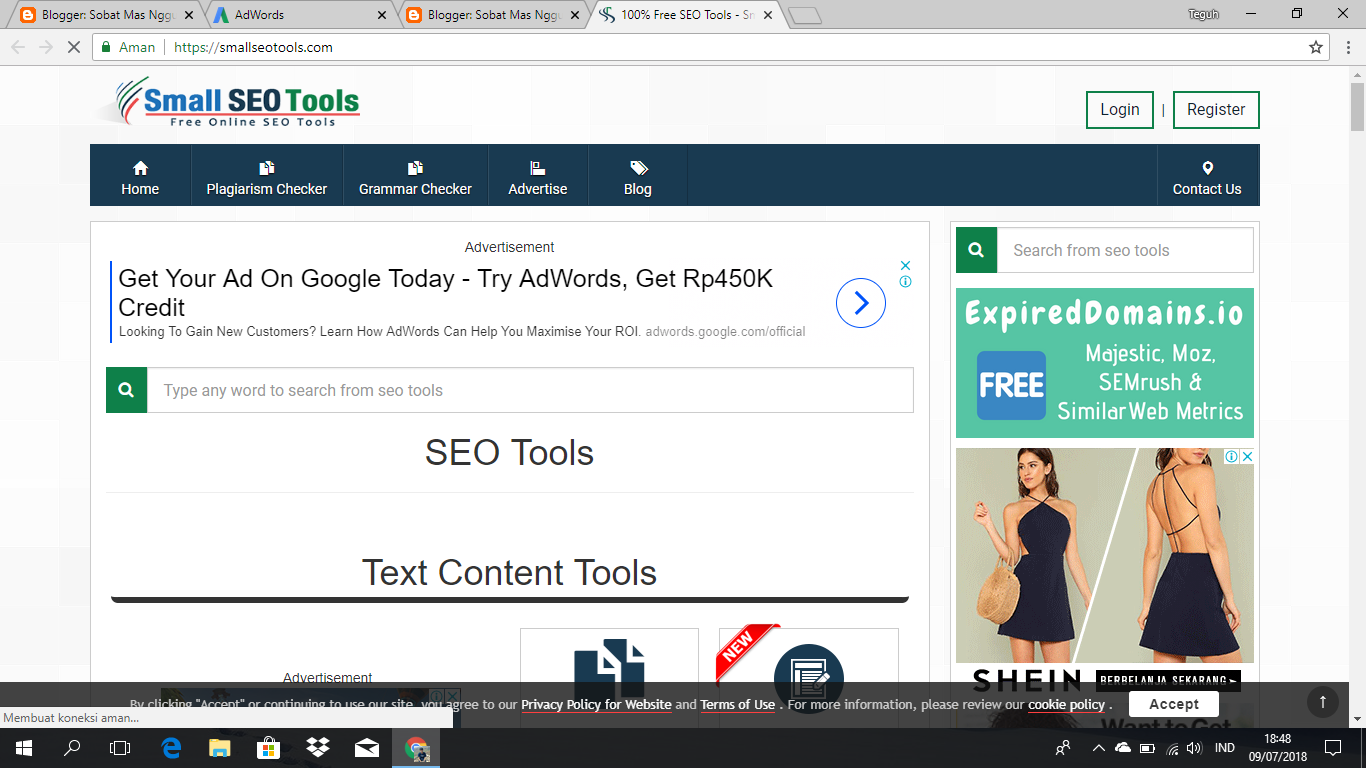Close the 100% Free SEO Tools tab
The height and width of the screenshot is (768, 1366).
tap(767, 15)
